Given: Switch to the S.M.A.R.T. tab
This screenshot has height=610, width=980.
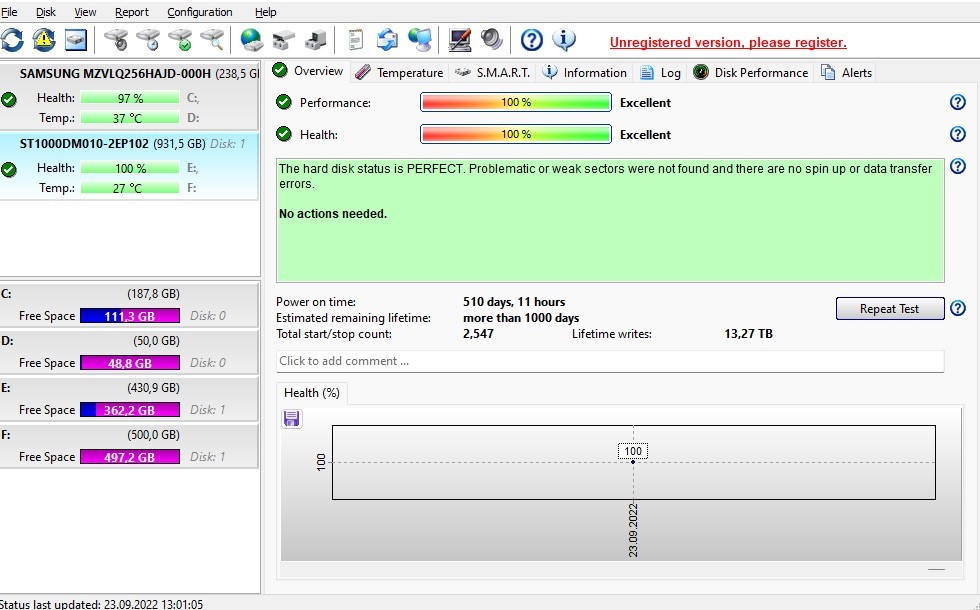Looking at the screenshot, I should coord(492,72).
